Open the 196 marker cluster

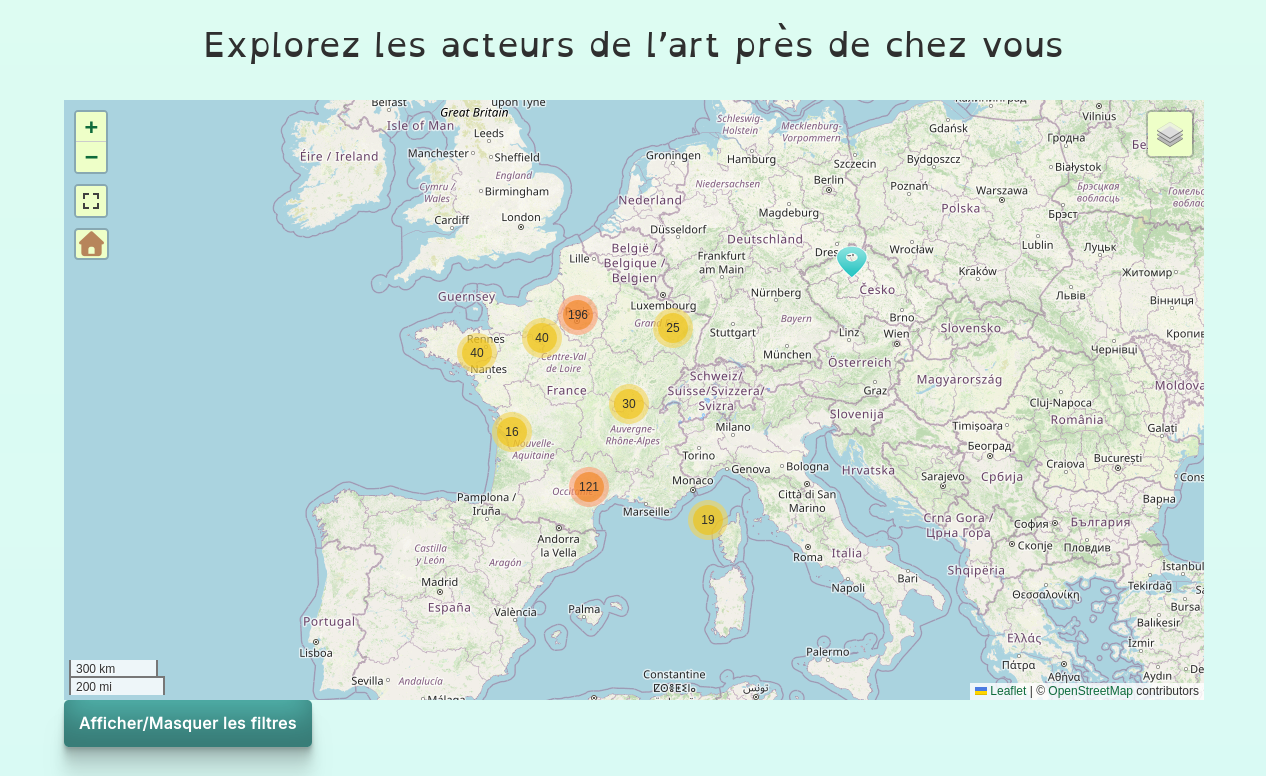(x=578, y=315)
